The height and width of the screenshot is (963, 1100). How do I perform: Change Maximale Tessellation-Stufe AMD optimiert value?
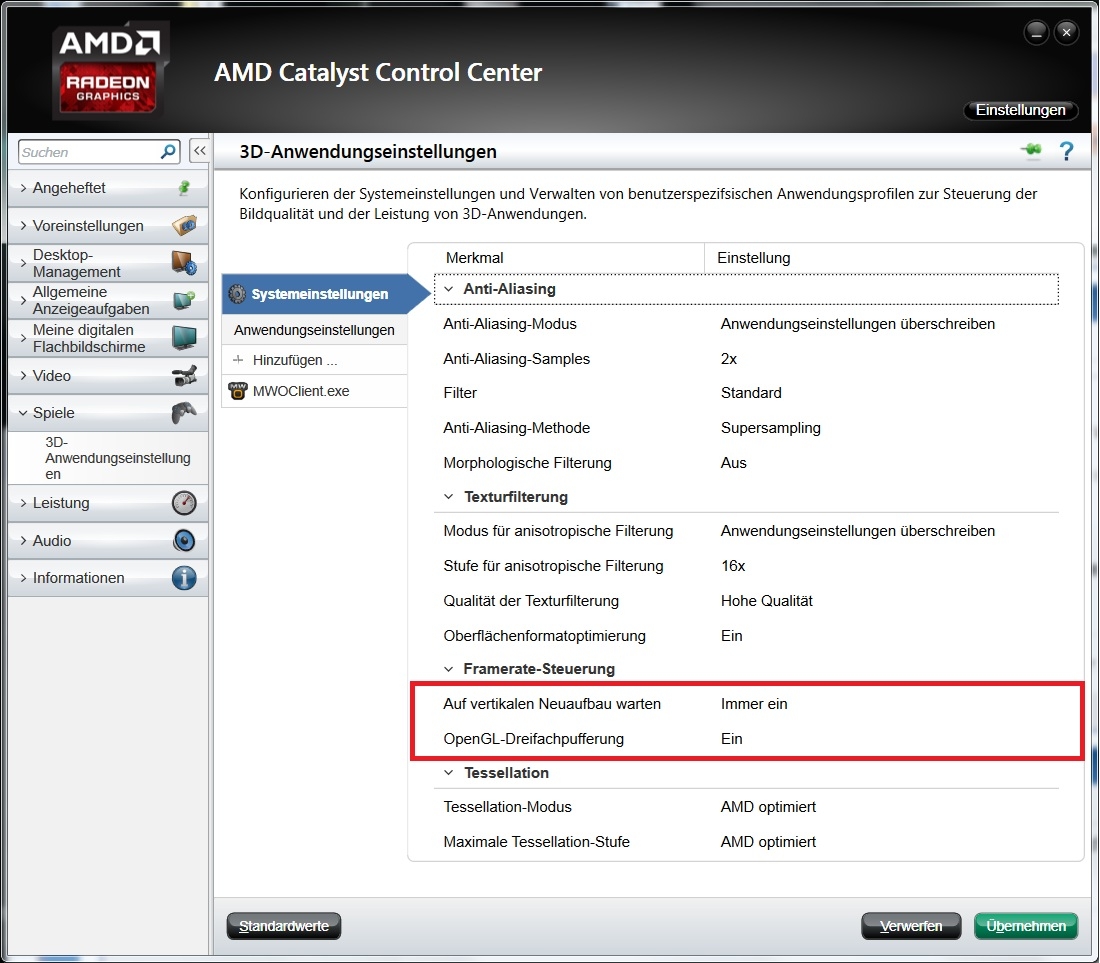(x=767, y=842)
